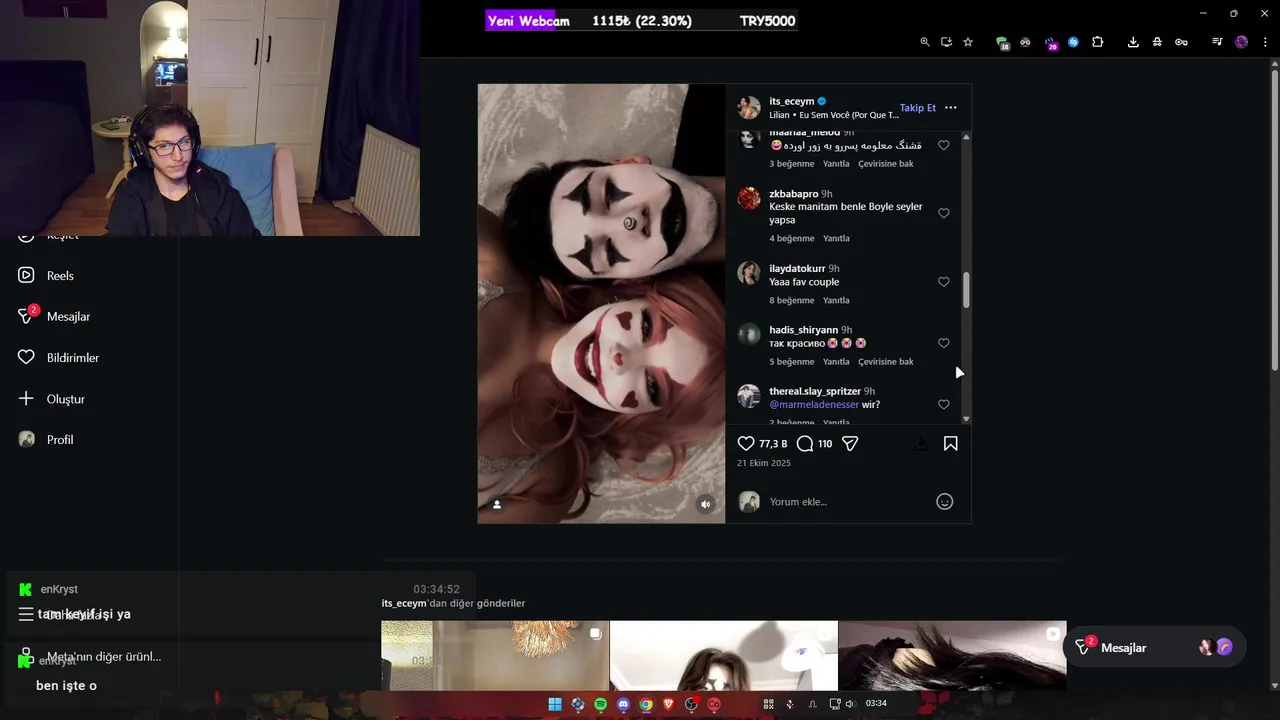This screenshot has width=1280, height=720.
Task: Show tagged people icon on video
Action: 496,504
